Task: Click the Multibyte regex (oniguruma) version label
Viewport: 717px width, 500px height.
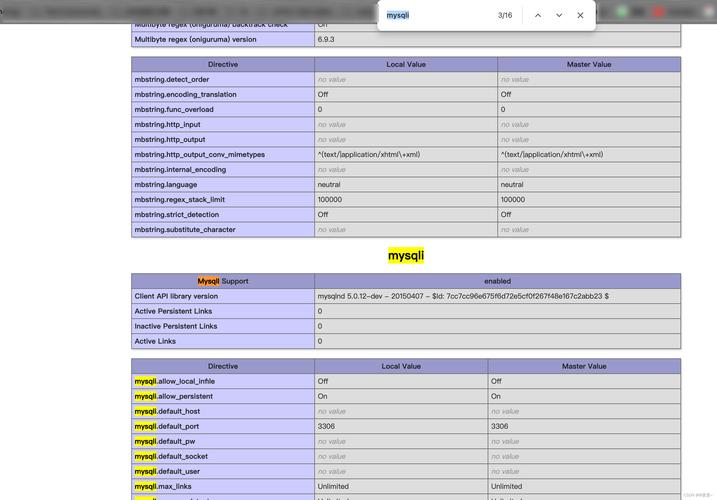Action: pos(195,40)
